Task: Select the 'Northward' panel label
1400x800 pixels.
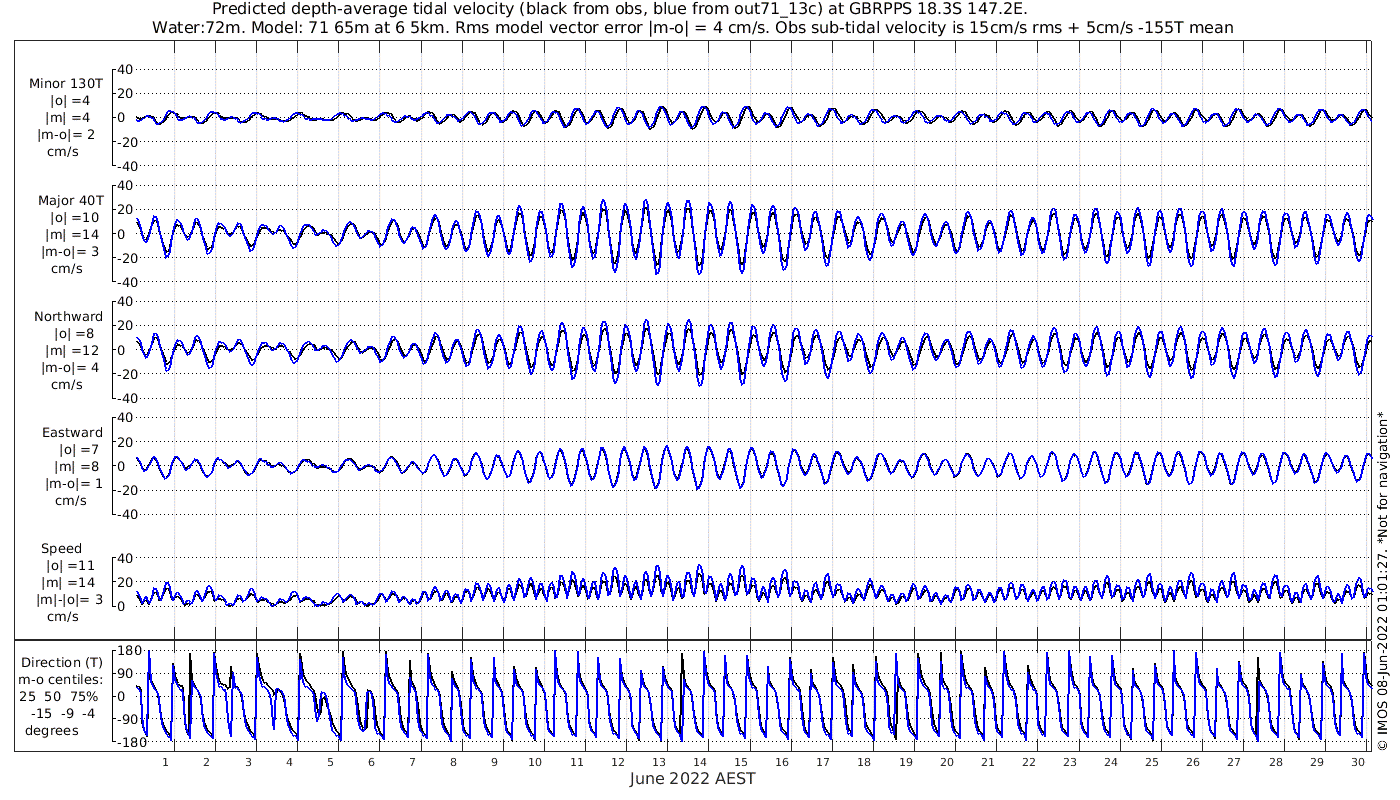Action: 68,316
